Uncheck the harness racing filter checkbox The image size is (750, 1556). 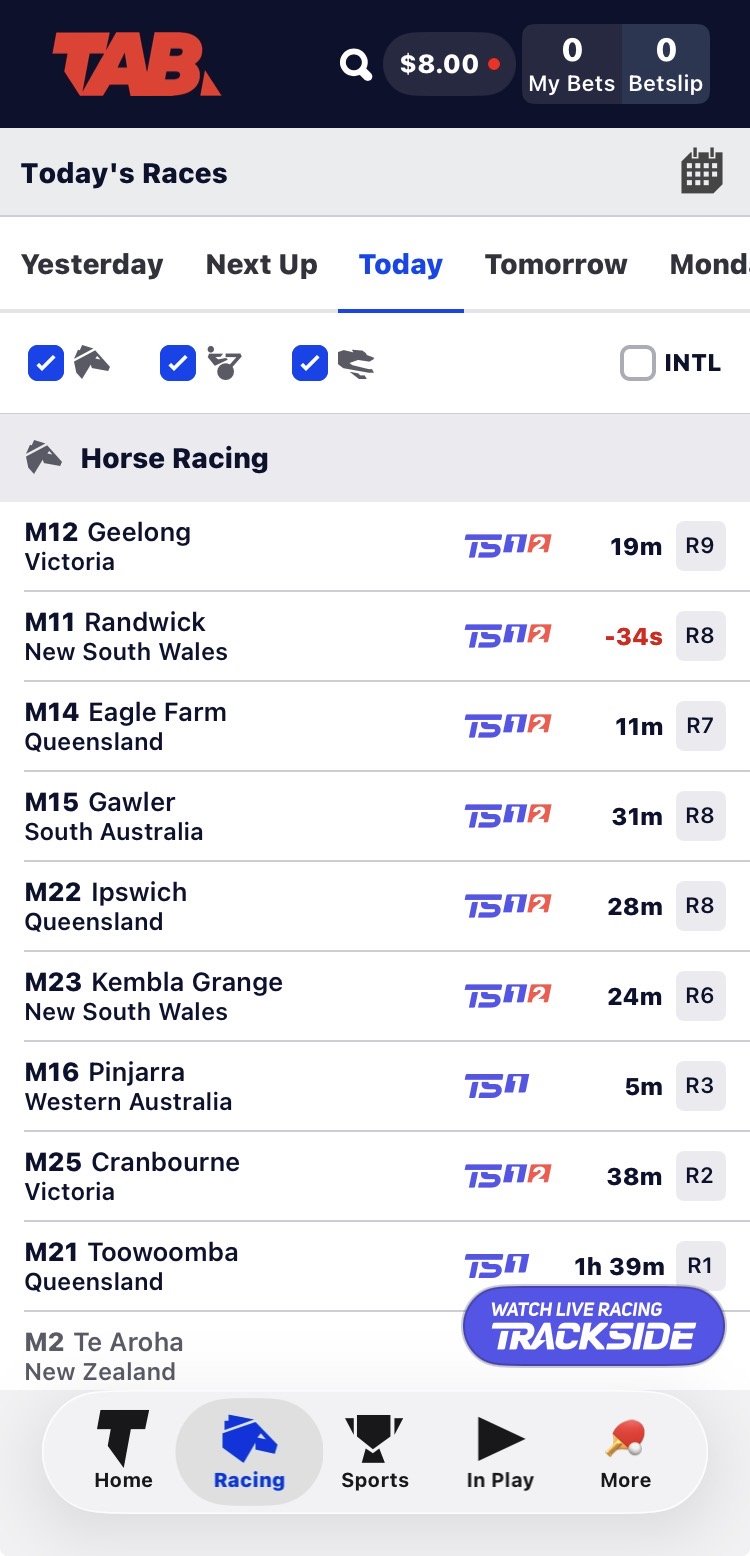(x=178, y=363)
